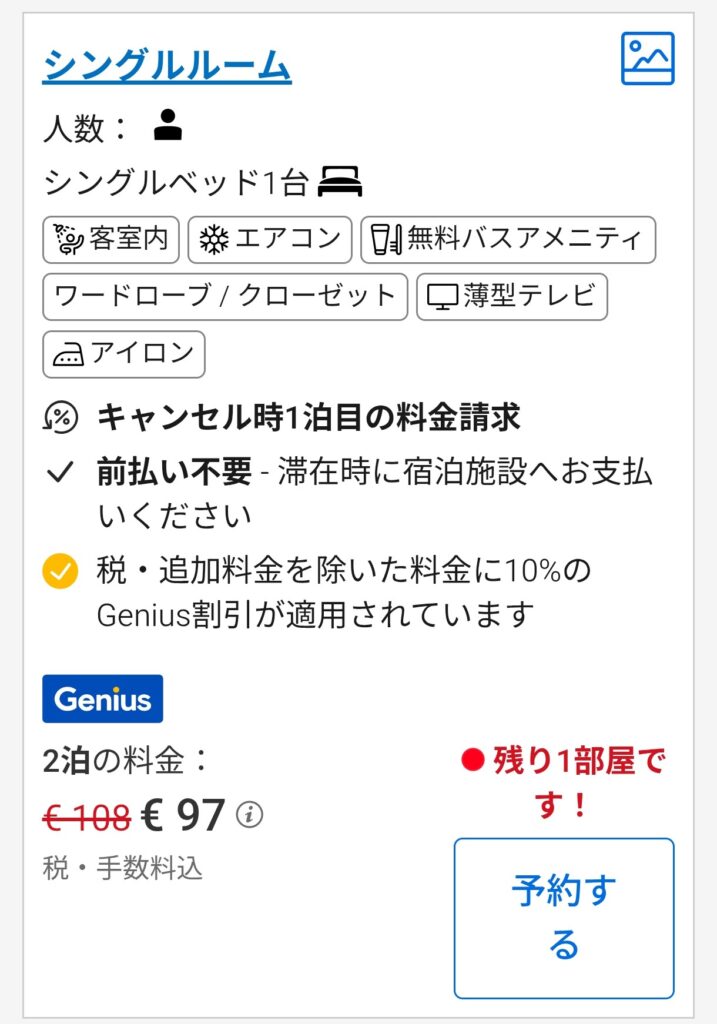Click the yellow Genius discount checkmark icon
The image size is (717, 1024).
[60, 571]
